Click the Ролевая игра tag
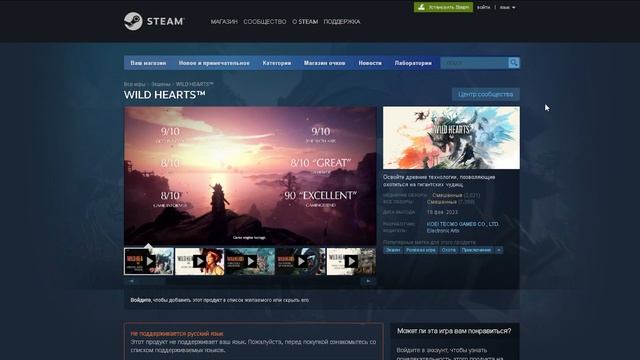Viewport: 640px width, 360px height. pyautogui.click(x=421, y=250)
